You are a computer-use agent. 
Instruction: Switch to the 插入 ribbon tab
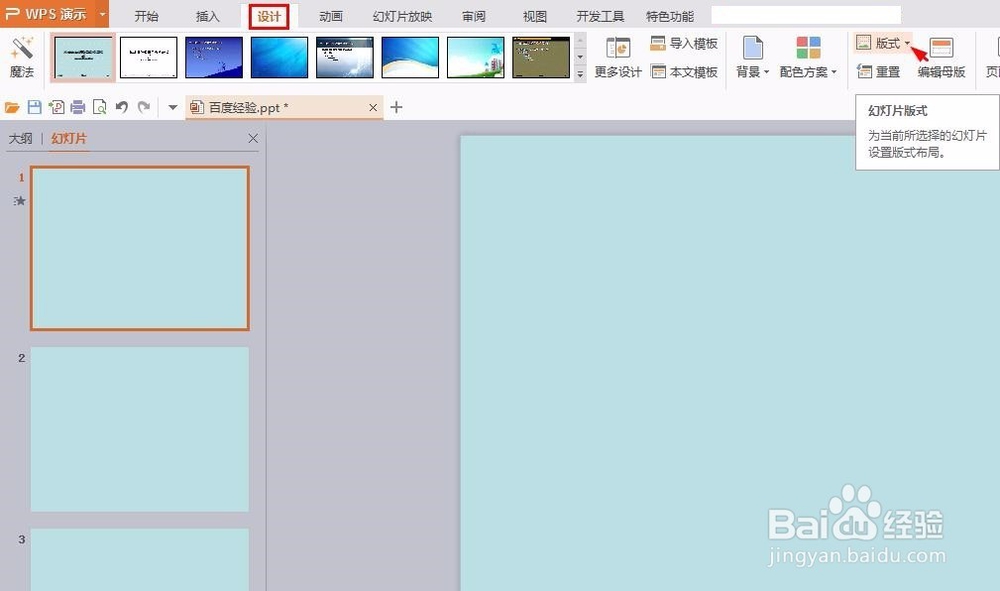[x=207, y=17]
